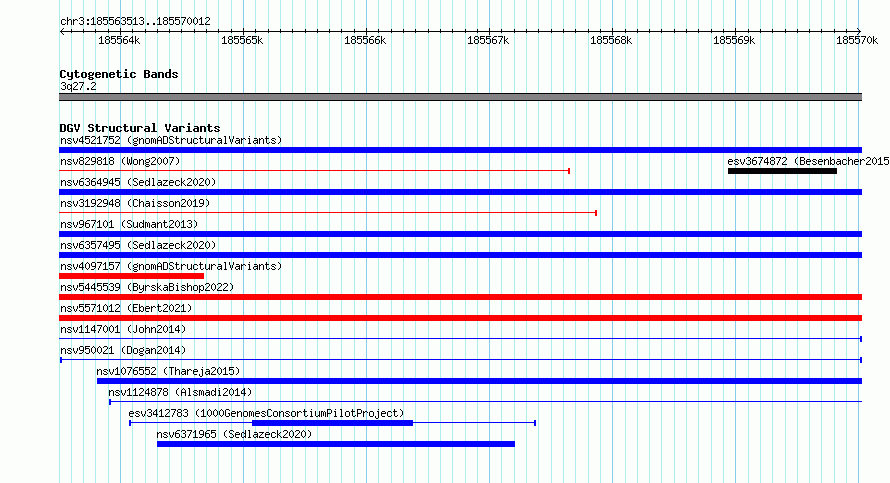Click ruler position 185564k

[x=119, y=40]
